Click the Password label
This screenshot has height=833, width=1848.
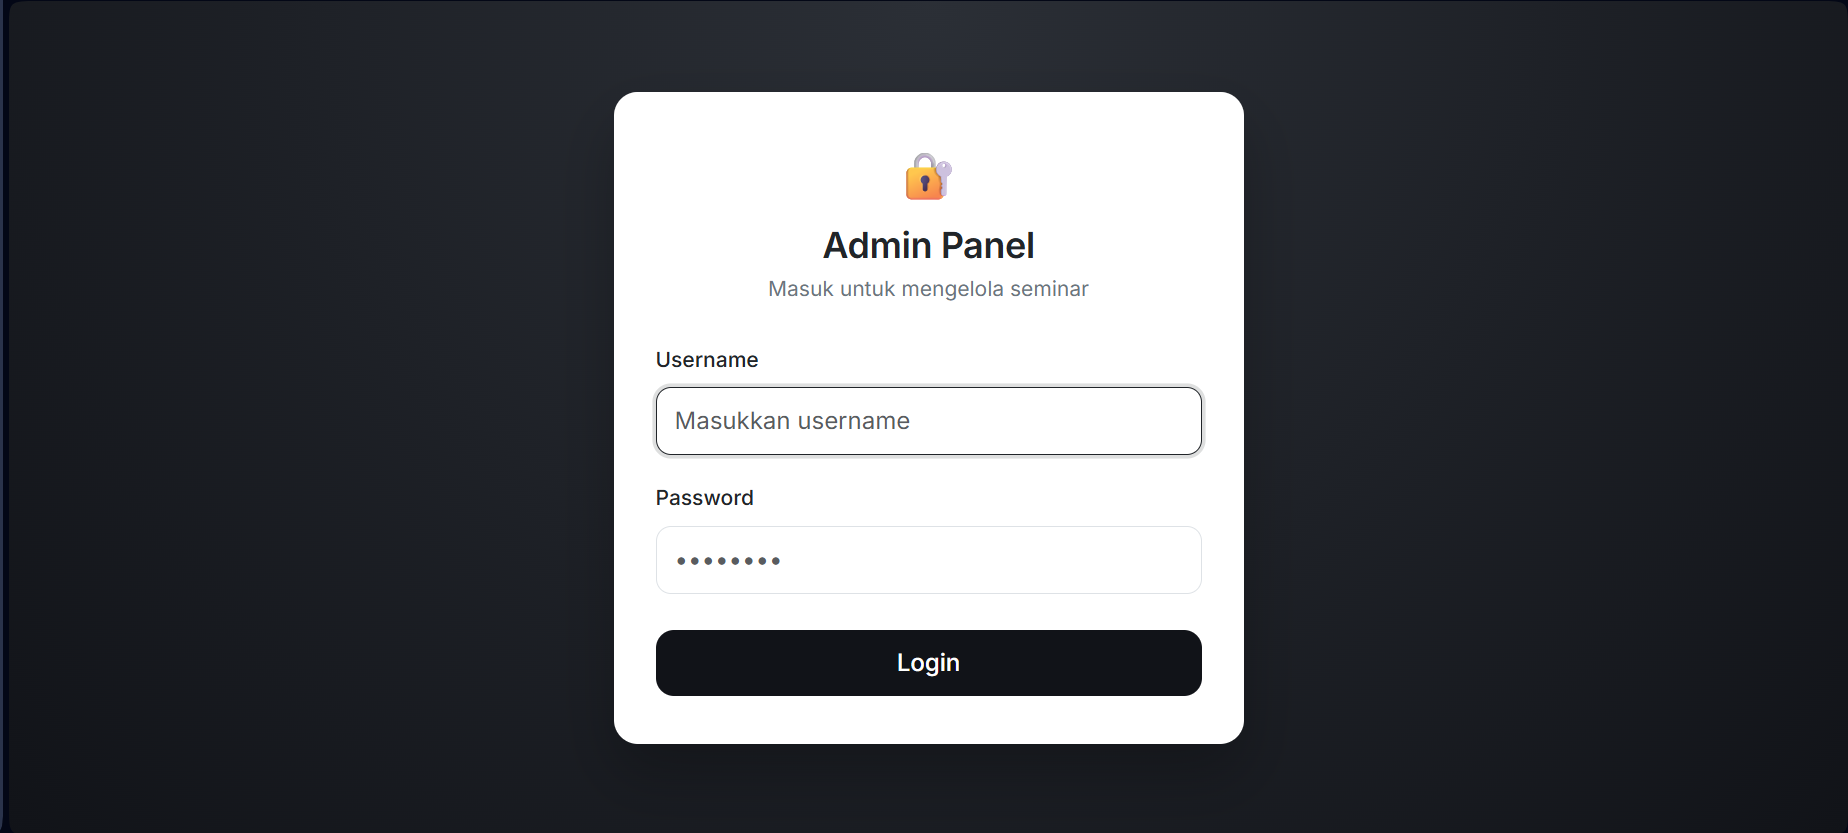point(704,498)
